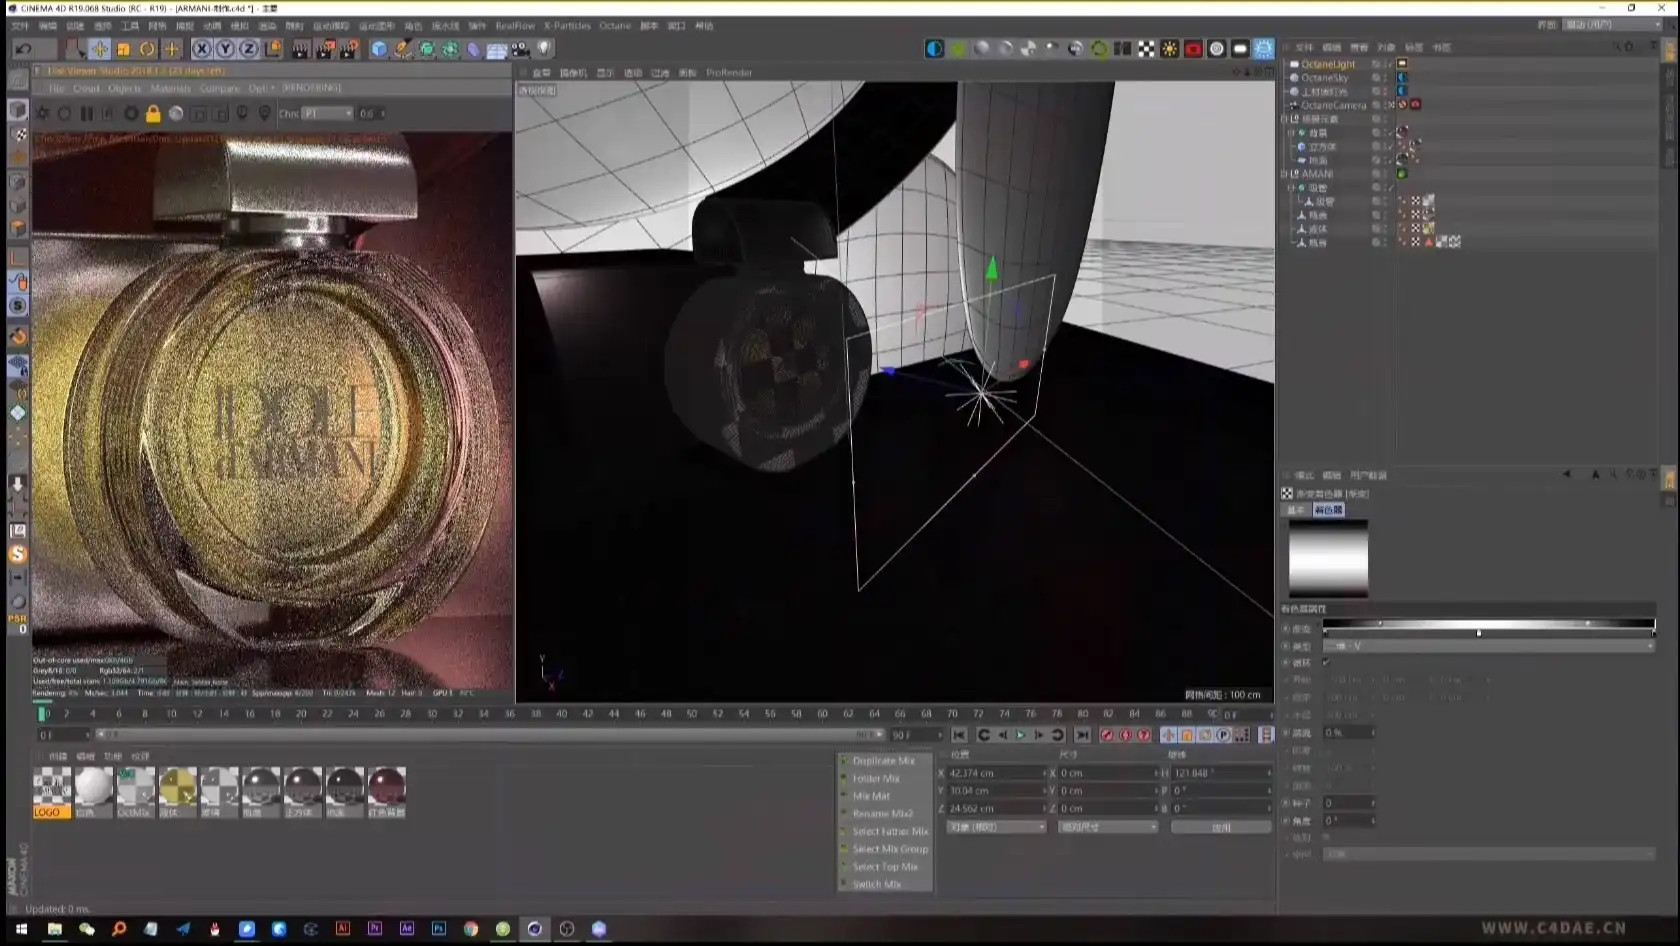Choose Duplicate Mix from the context menu

pos(882,760)
